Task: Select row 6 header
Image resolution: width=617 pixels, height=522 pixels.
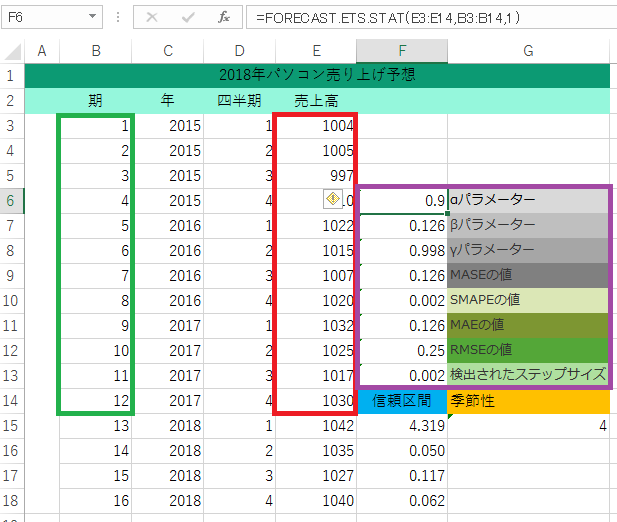Action: point(12,201)
